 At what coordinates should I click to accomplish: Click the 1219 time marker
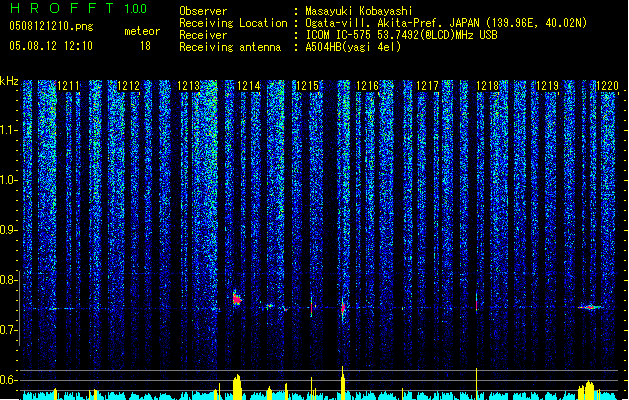click(x=548, y=86)
